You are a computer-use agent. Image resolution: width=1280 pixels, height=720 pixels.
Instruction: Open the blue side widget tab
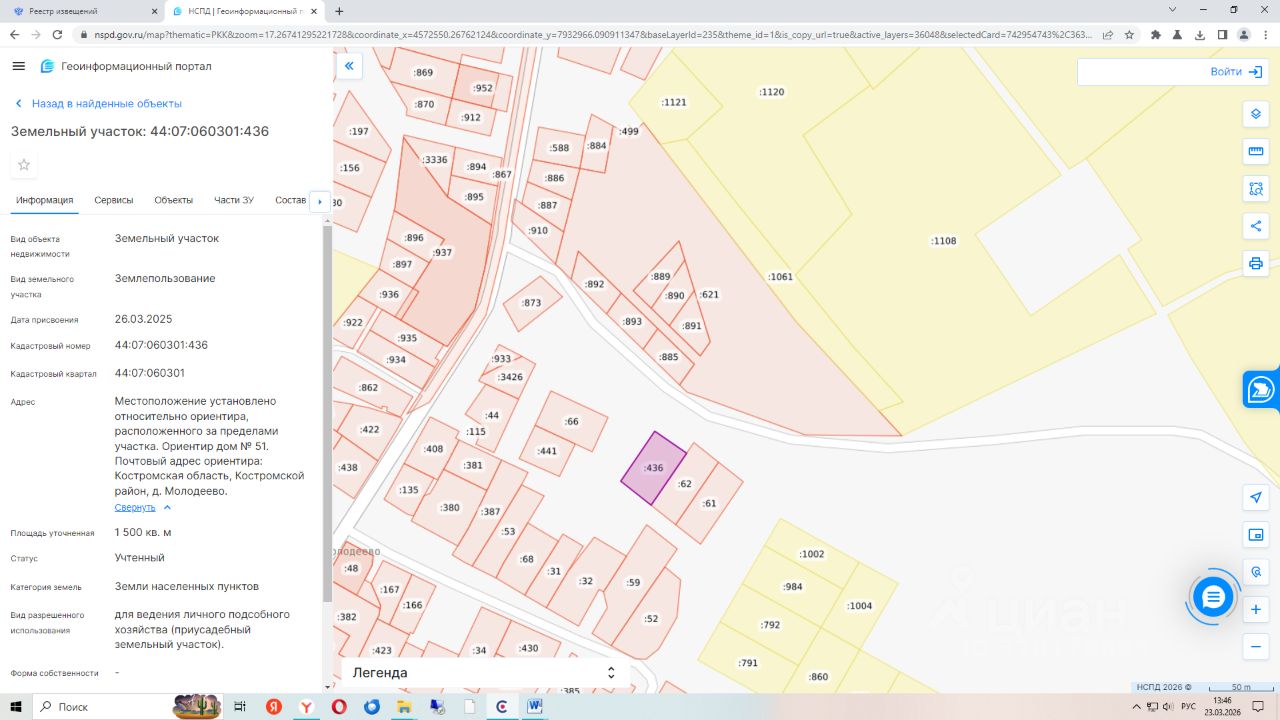tap(1262, 389)
